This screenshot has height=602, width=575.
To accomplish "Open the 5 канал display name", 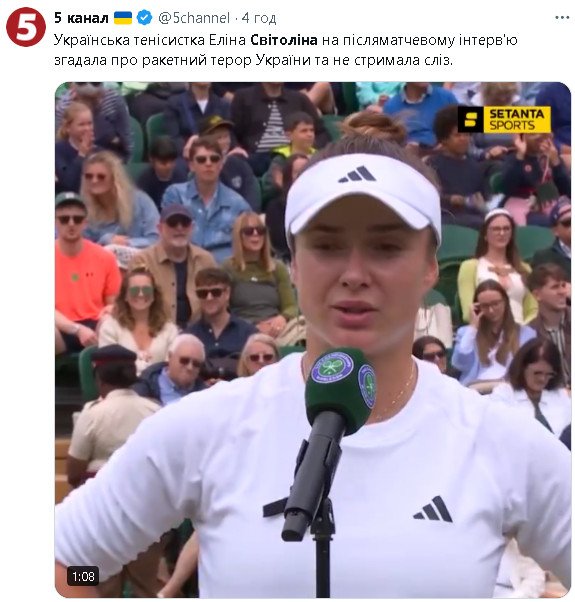I will pos(81,18).
